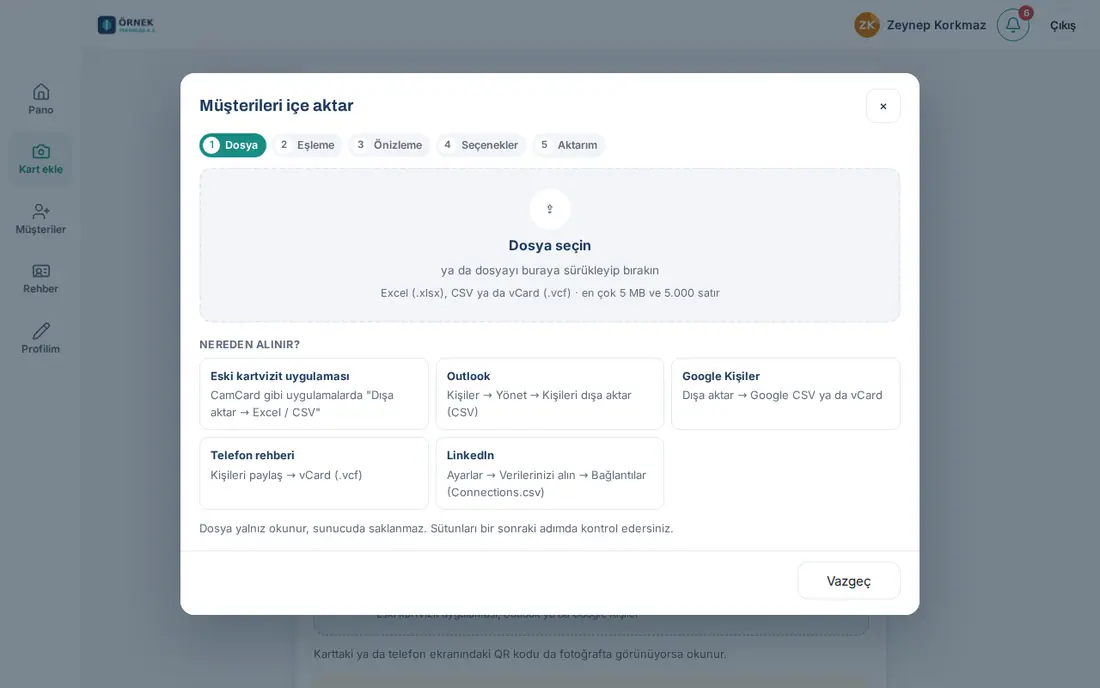This screenshot has height=688, width=1100.
Task: Close the Müşterileri içe aktar dialog
Action: tap(883, 106)
